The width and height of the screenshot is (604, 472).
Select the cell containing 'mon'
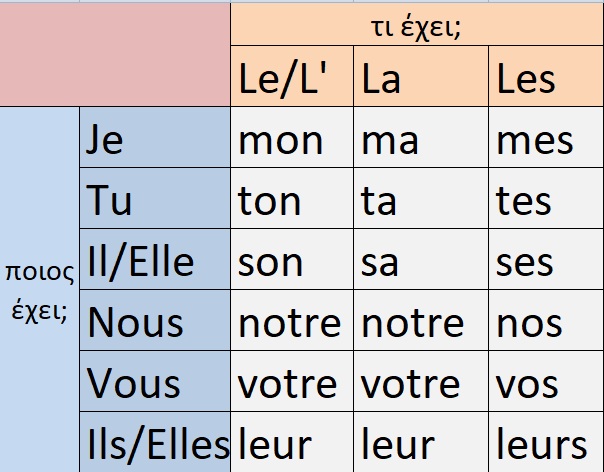coord(292,137)
